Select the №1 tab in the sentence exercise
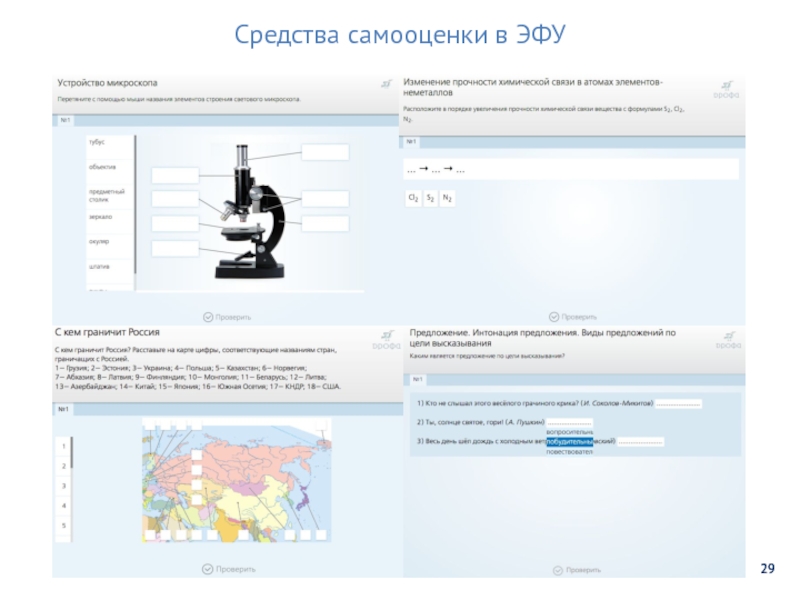 417,380
